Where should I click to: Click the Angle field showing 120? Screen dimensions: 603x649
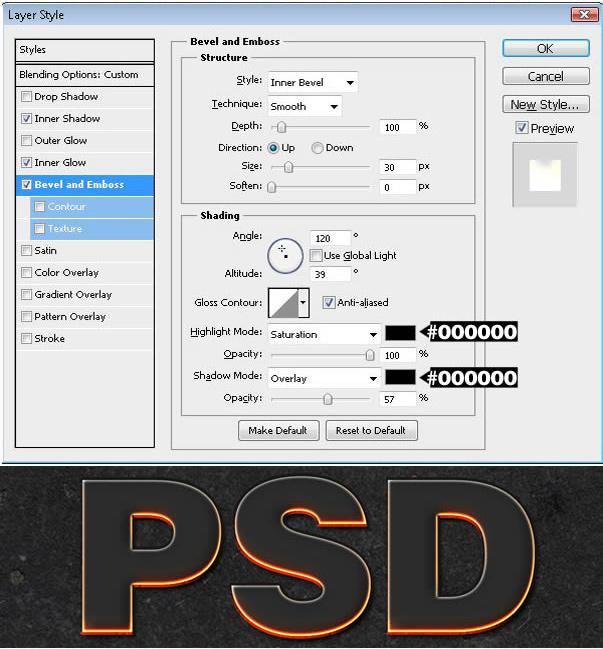coord(330,238)
